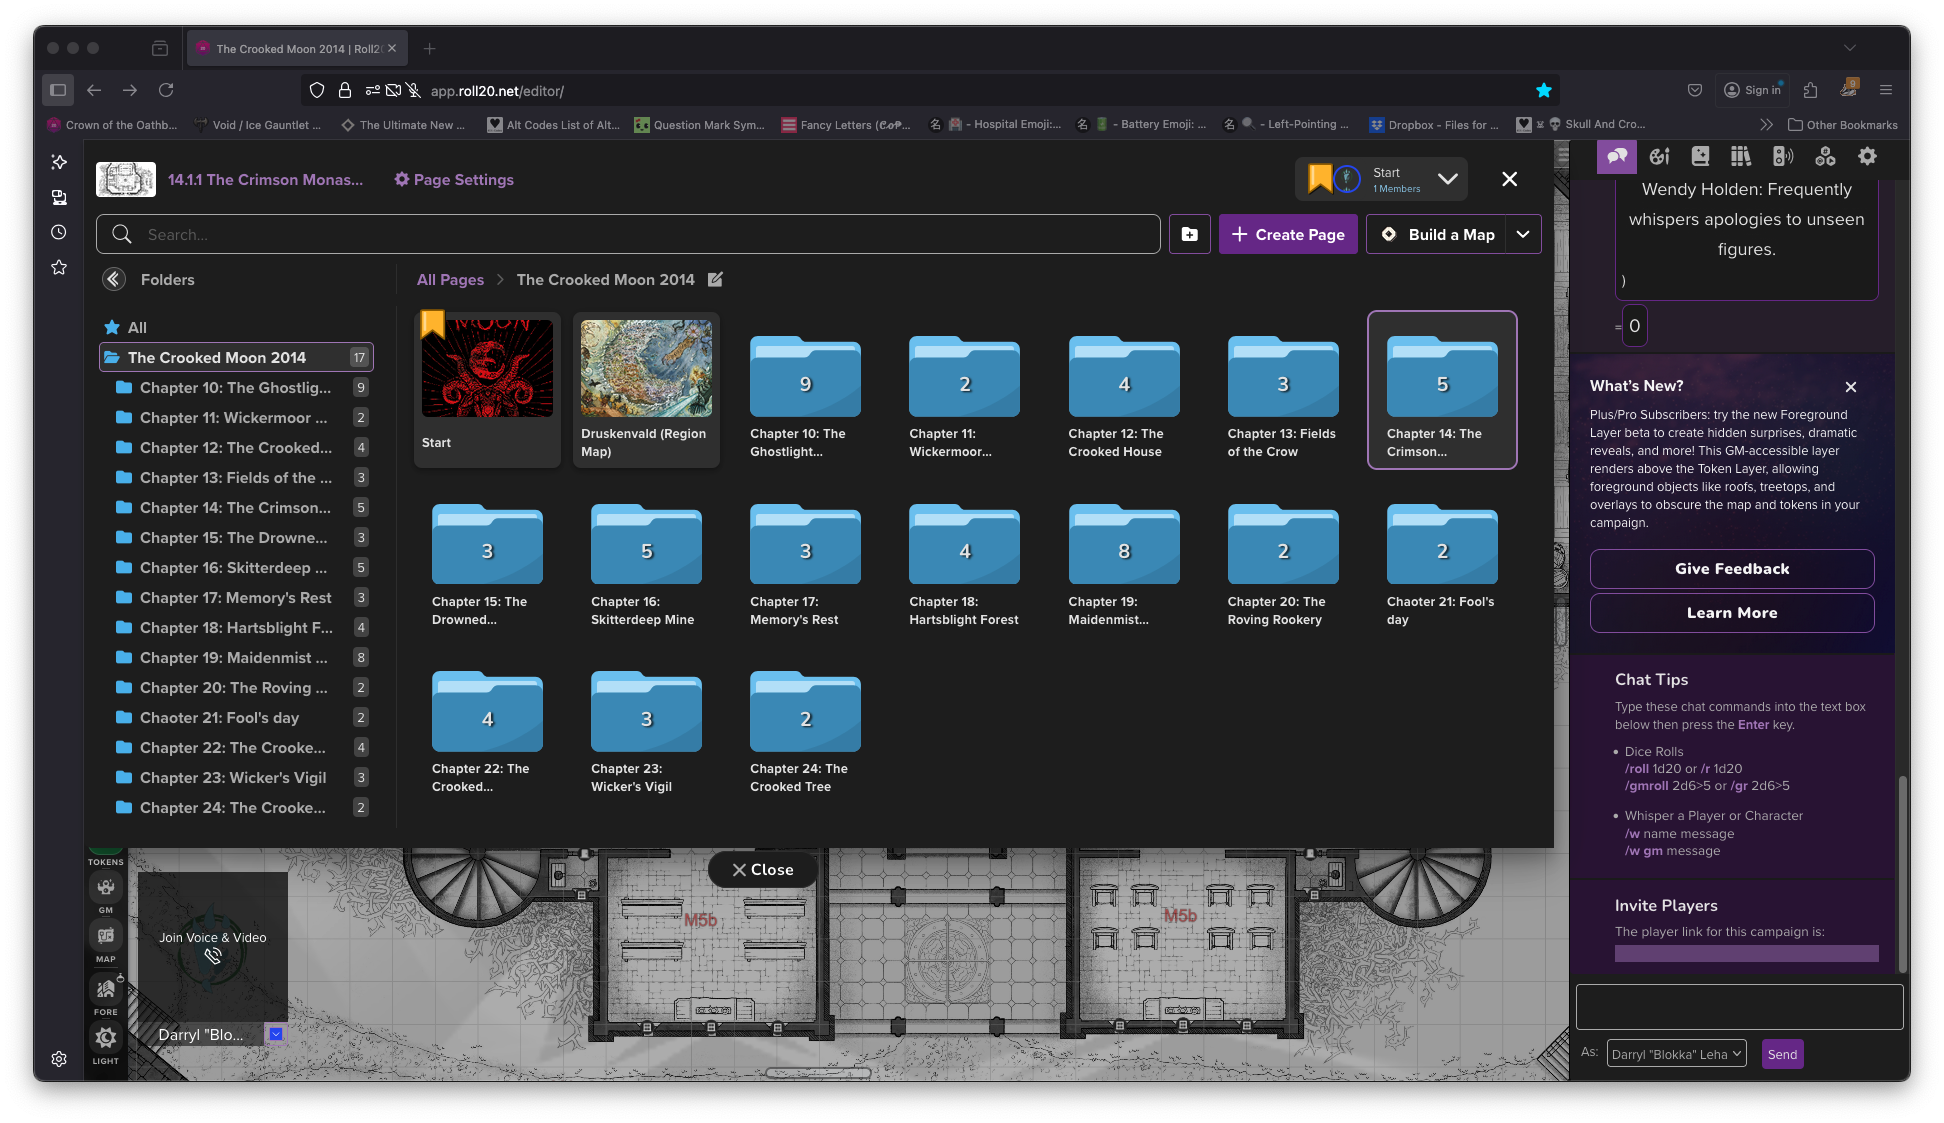The width and height of the screenshot is (1944, 1123).
Task: Open the My Settings gear tab
Action: pyautogui.click(x=1867, y=156)
